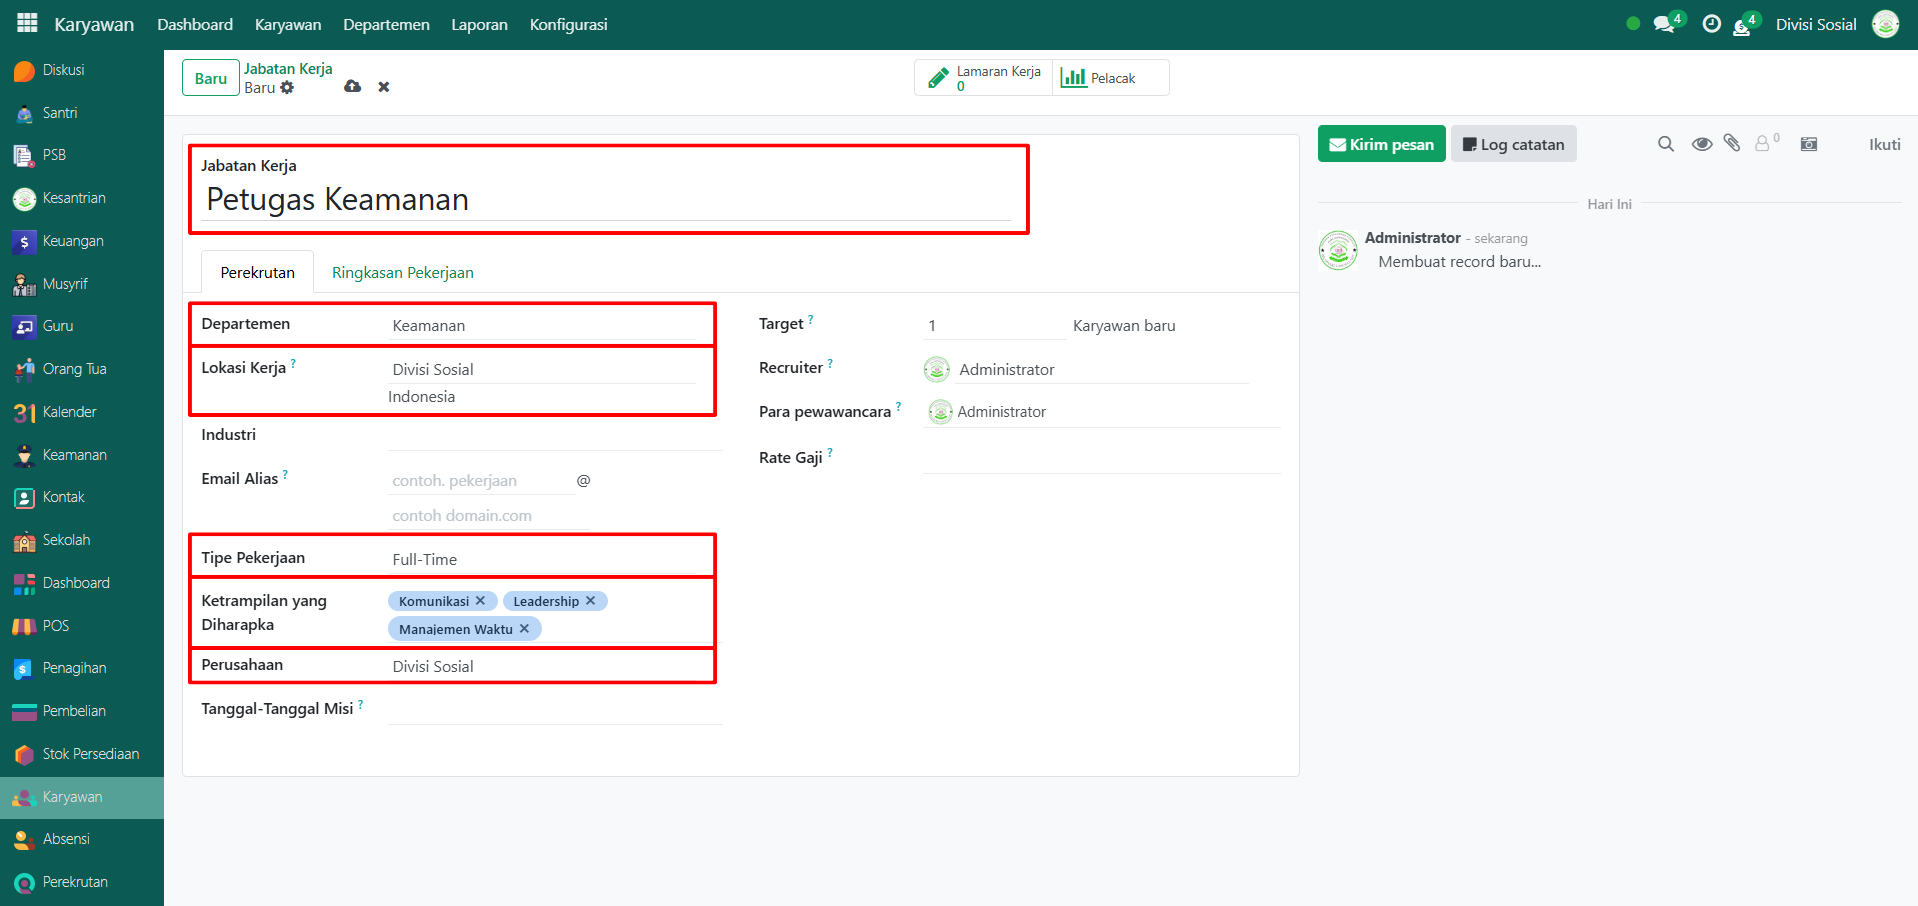This screenshot has height=906, width=1918.
Task: Open the activities clock icon in top bar
Action: 1711,24
